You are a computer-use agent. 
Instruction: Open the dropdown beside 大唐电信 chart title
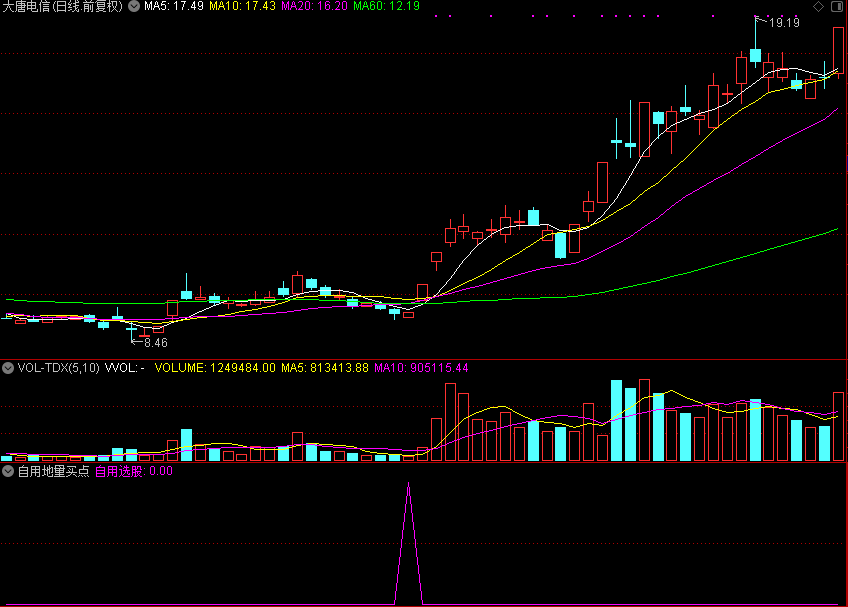tap(134, 7)
